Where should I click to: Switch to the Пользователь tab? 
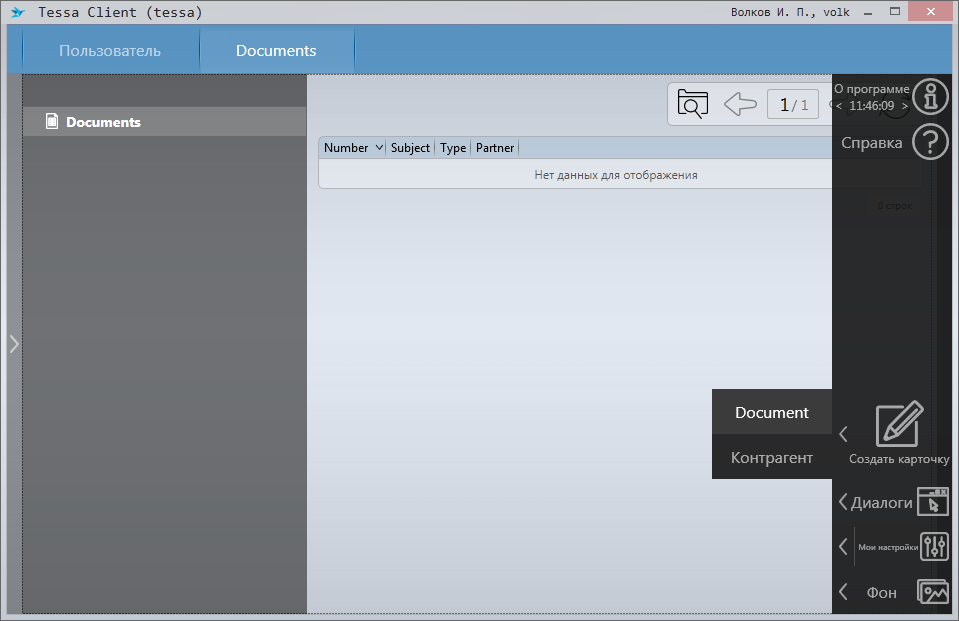110,51
